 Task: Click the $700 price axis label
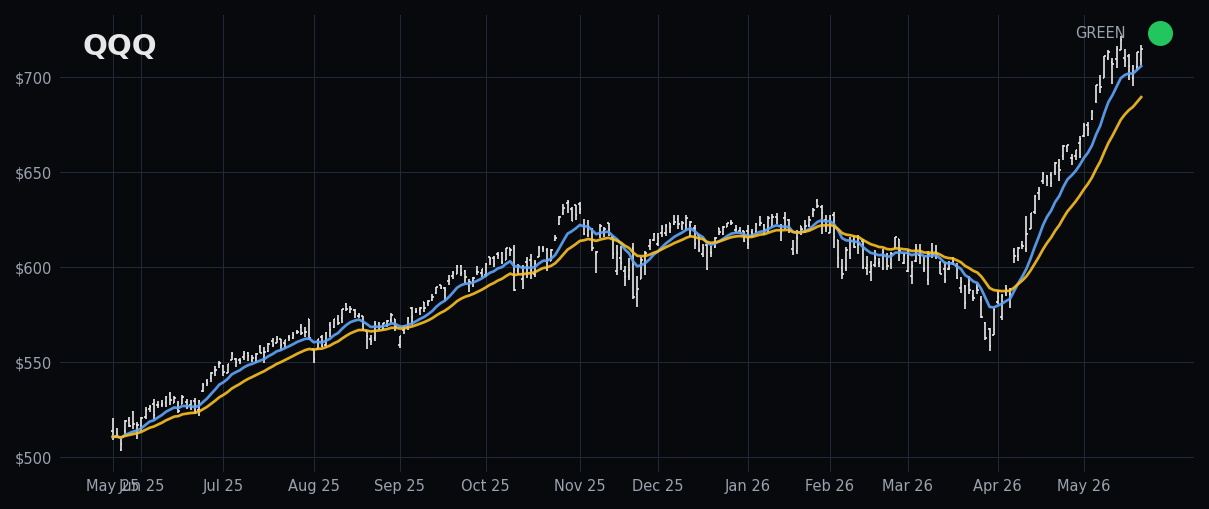(x=35, y=78)
